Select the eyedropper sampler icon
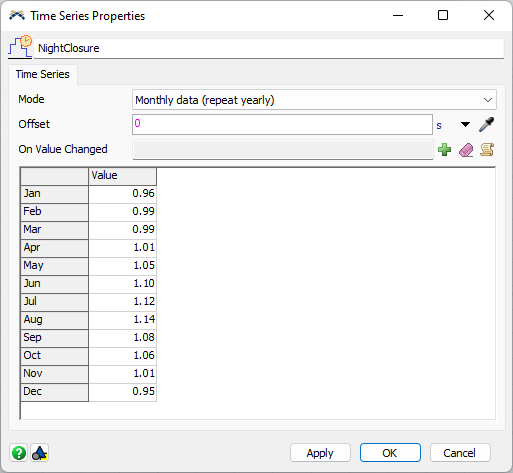This screenshot has height=473, width=513. [486, 124]
